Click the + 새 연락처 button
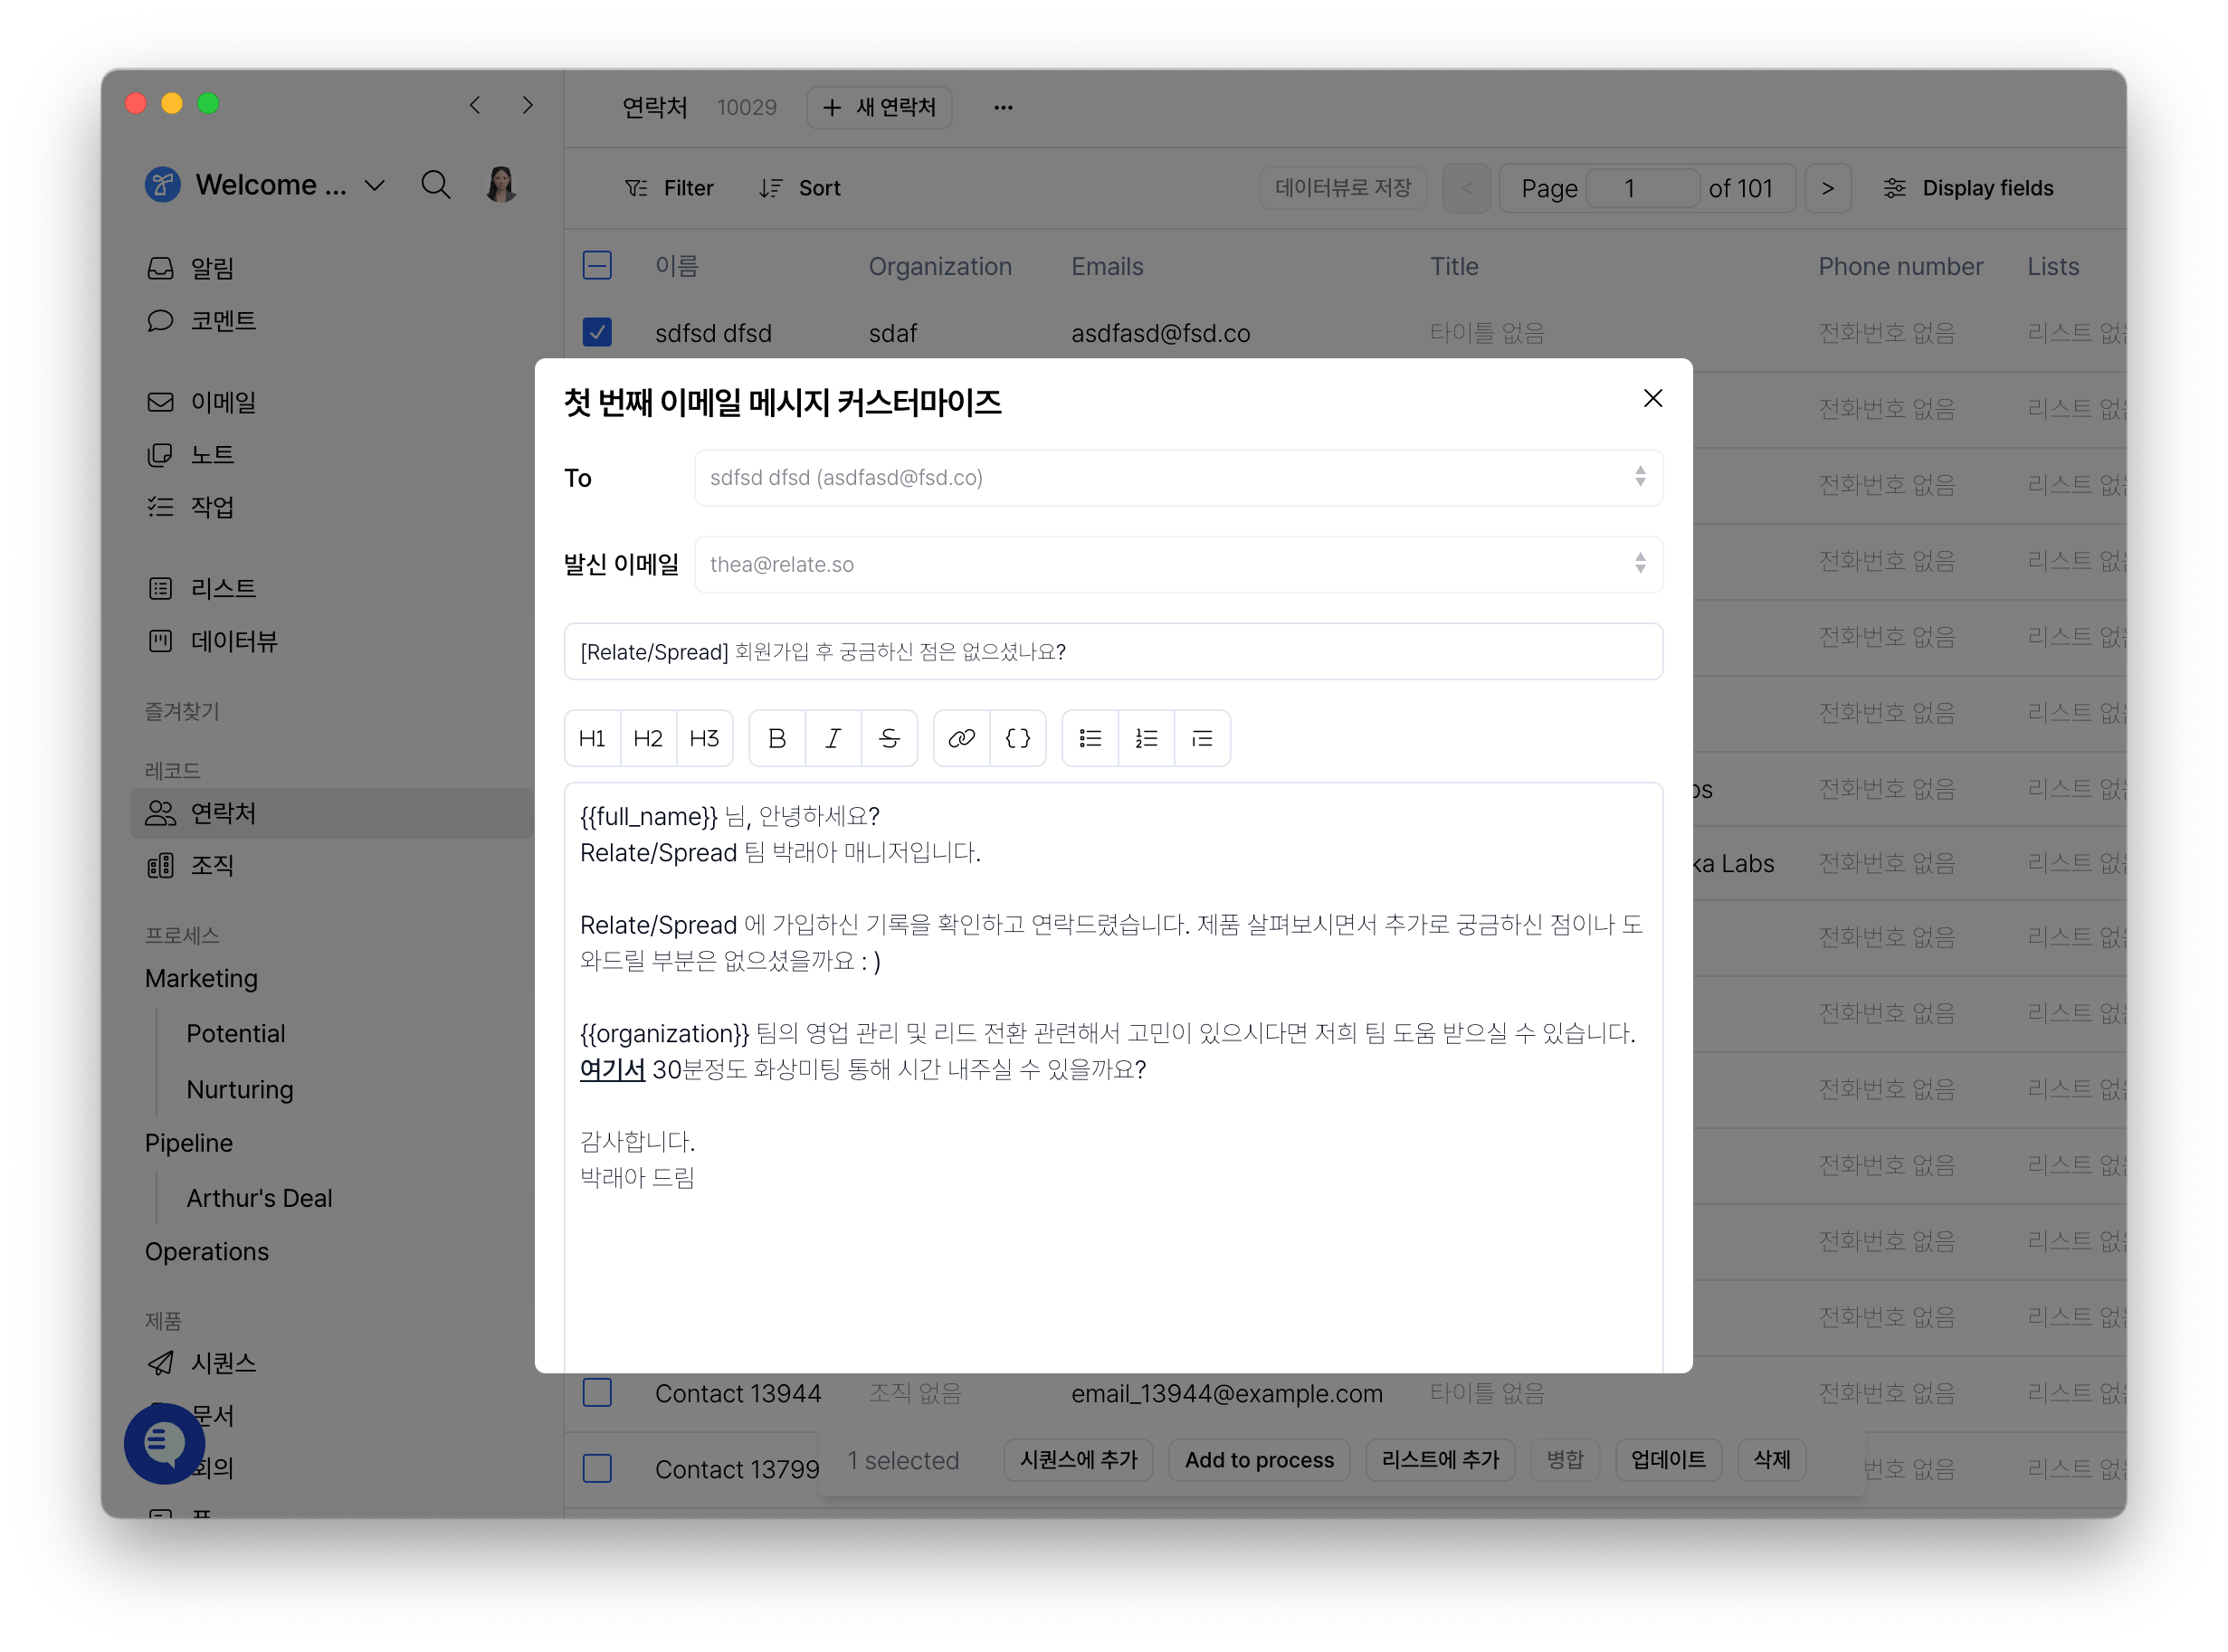 point(879,107)
